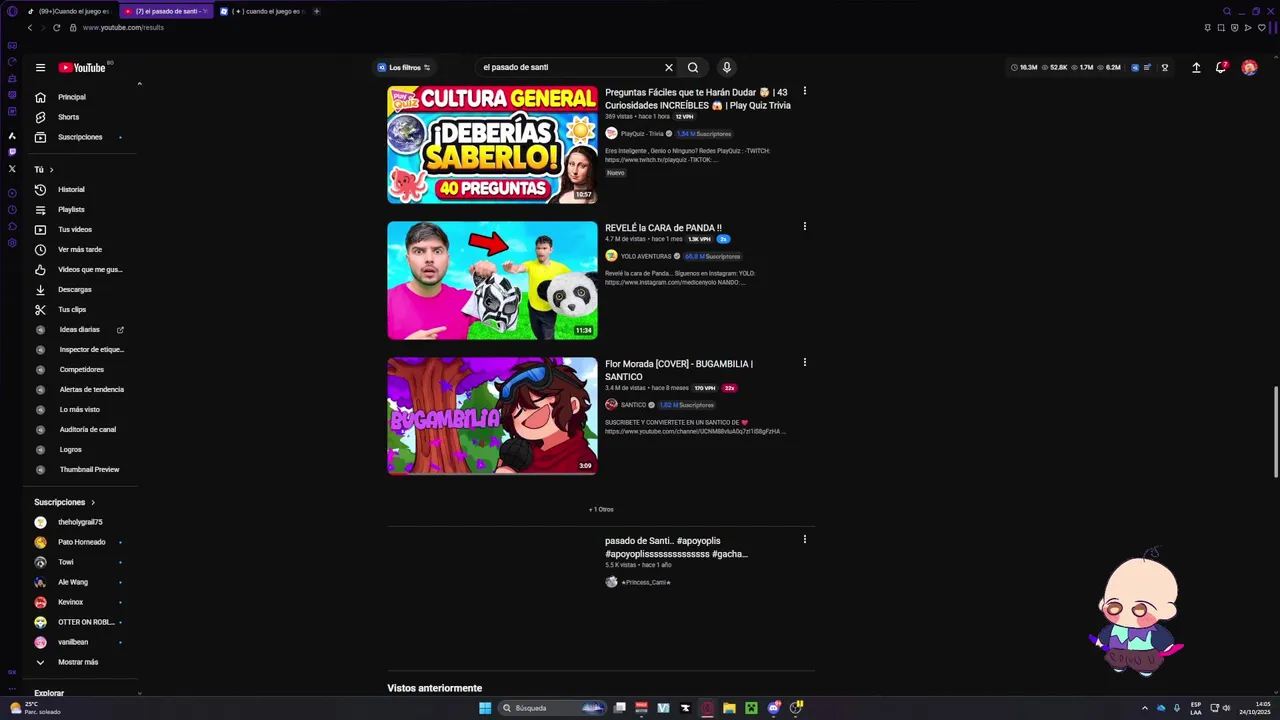The image size is (1280, 720).
Task: Switch to TikTok 'Cuando el juego es' tab
Action: pos(68,11)
